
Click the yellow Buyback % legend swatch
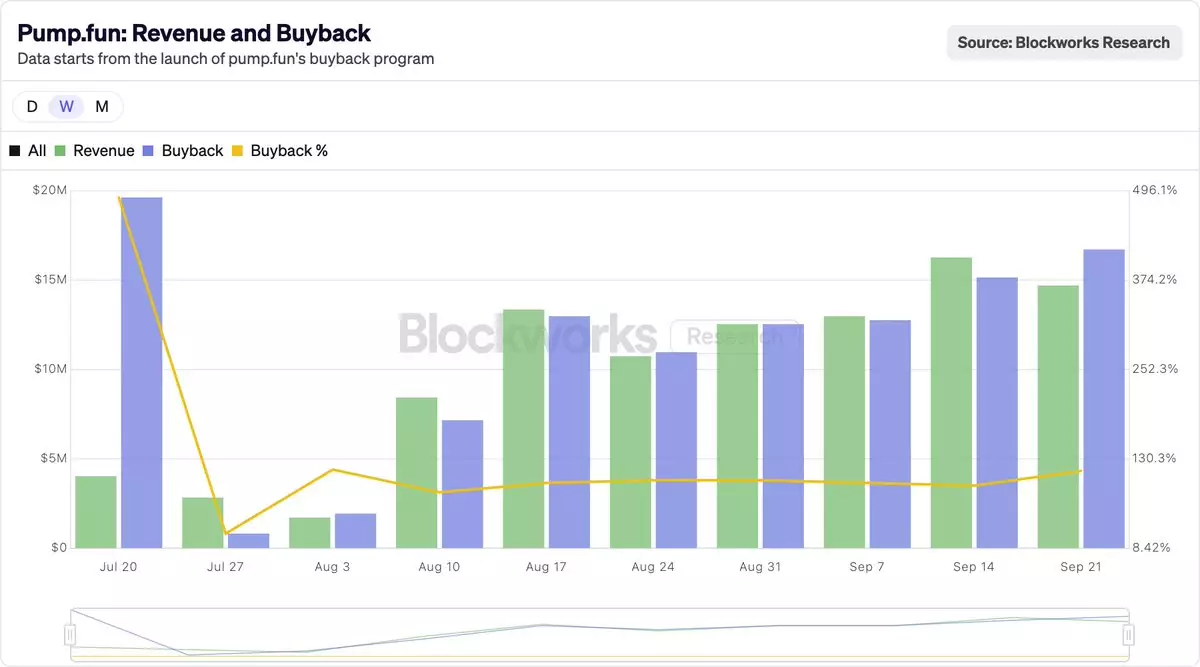(x=237, y=151)
